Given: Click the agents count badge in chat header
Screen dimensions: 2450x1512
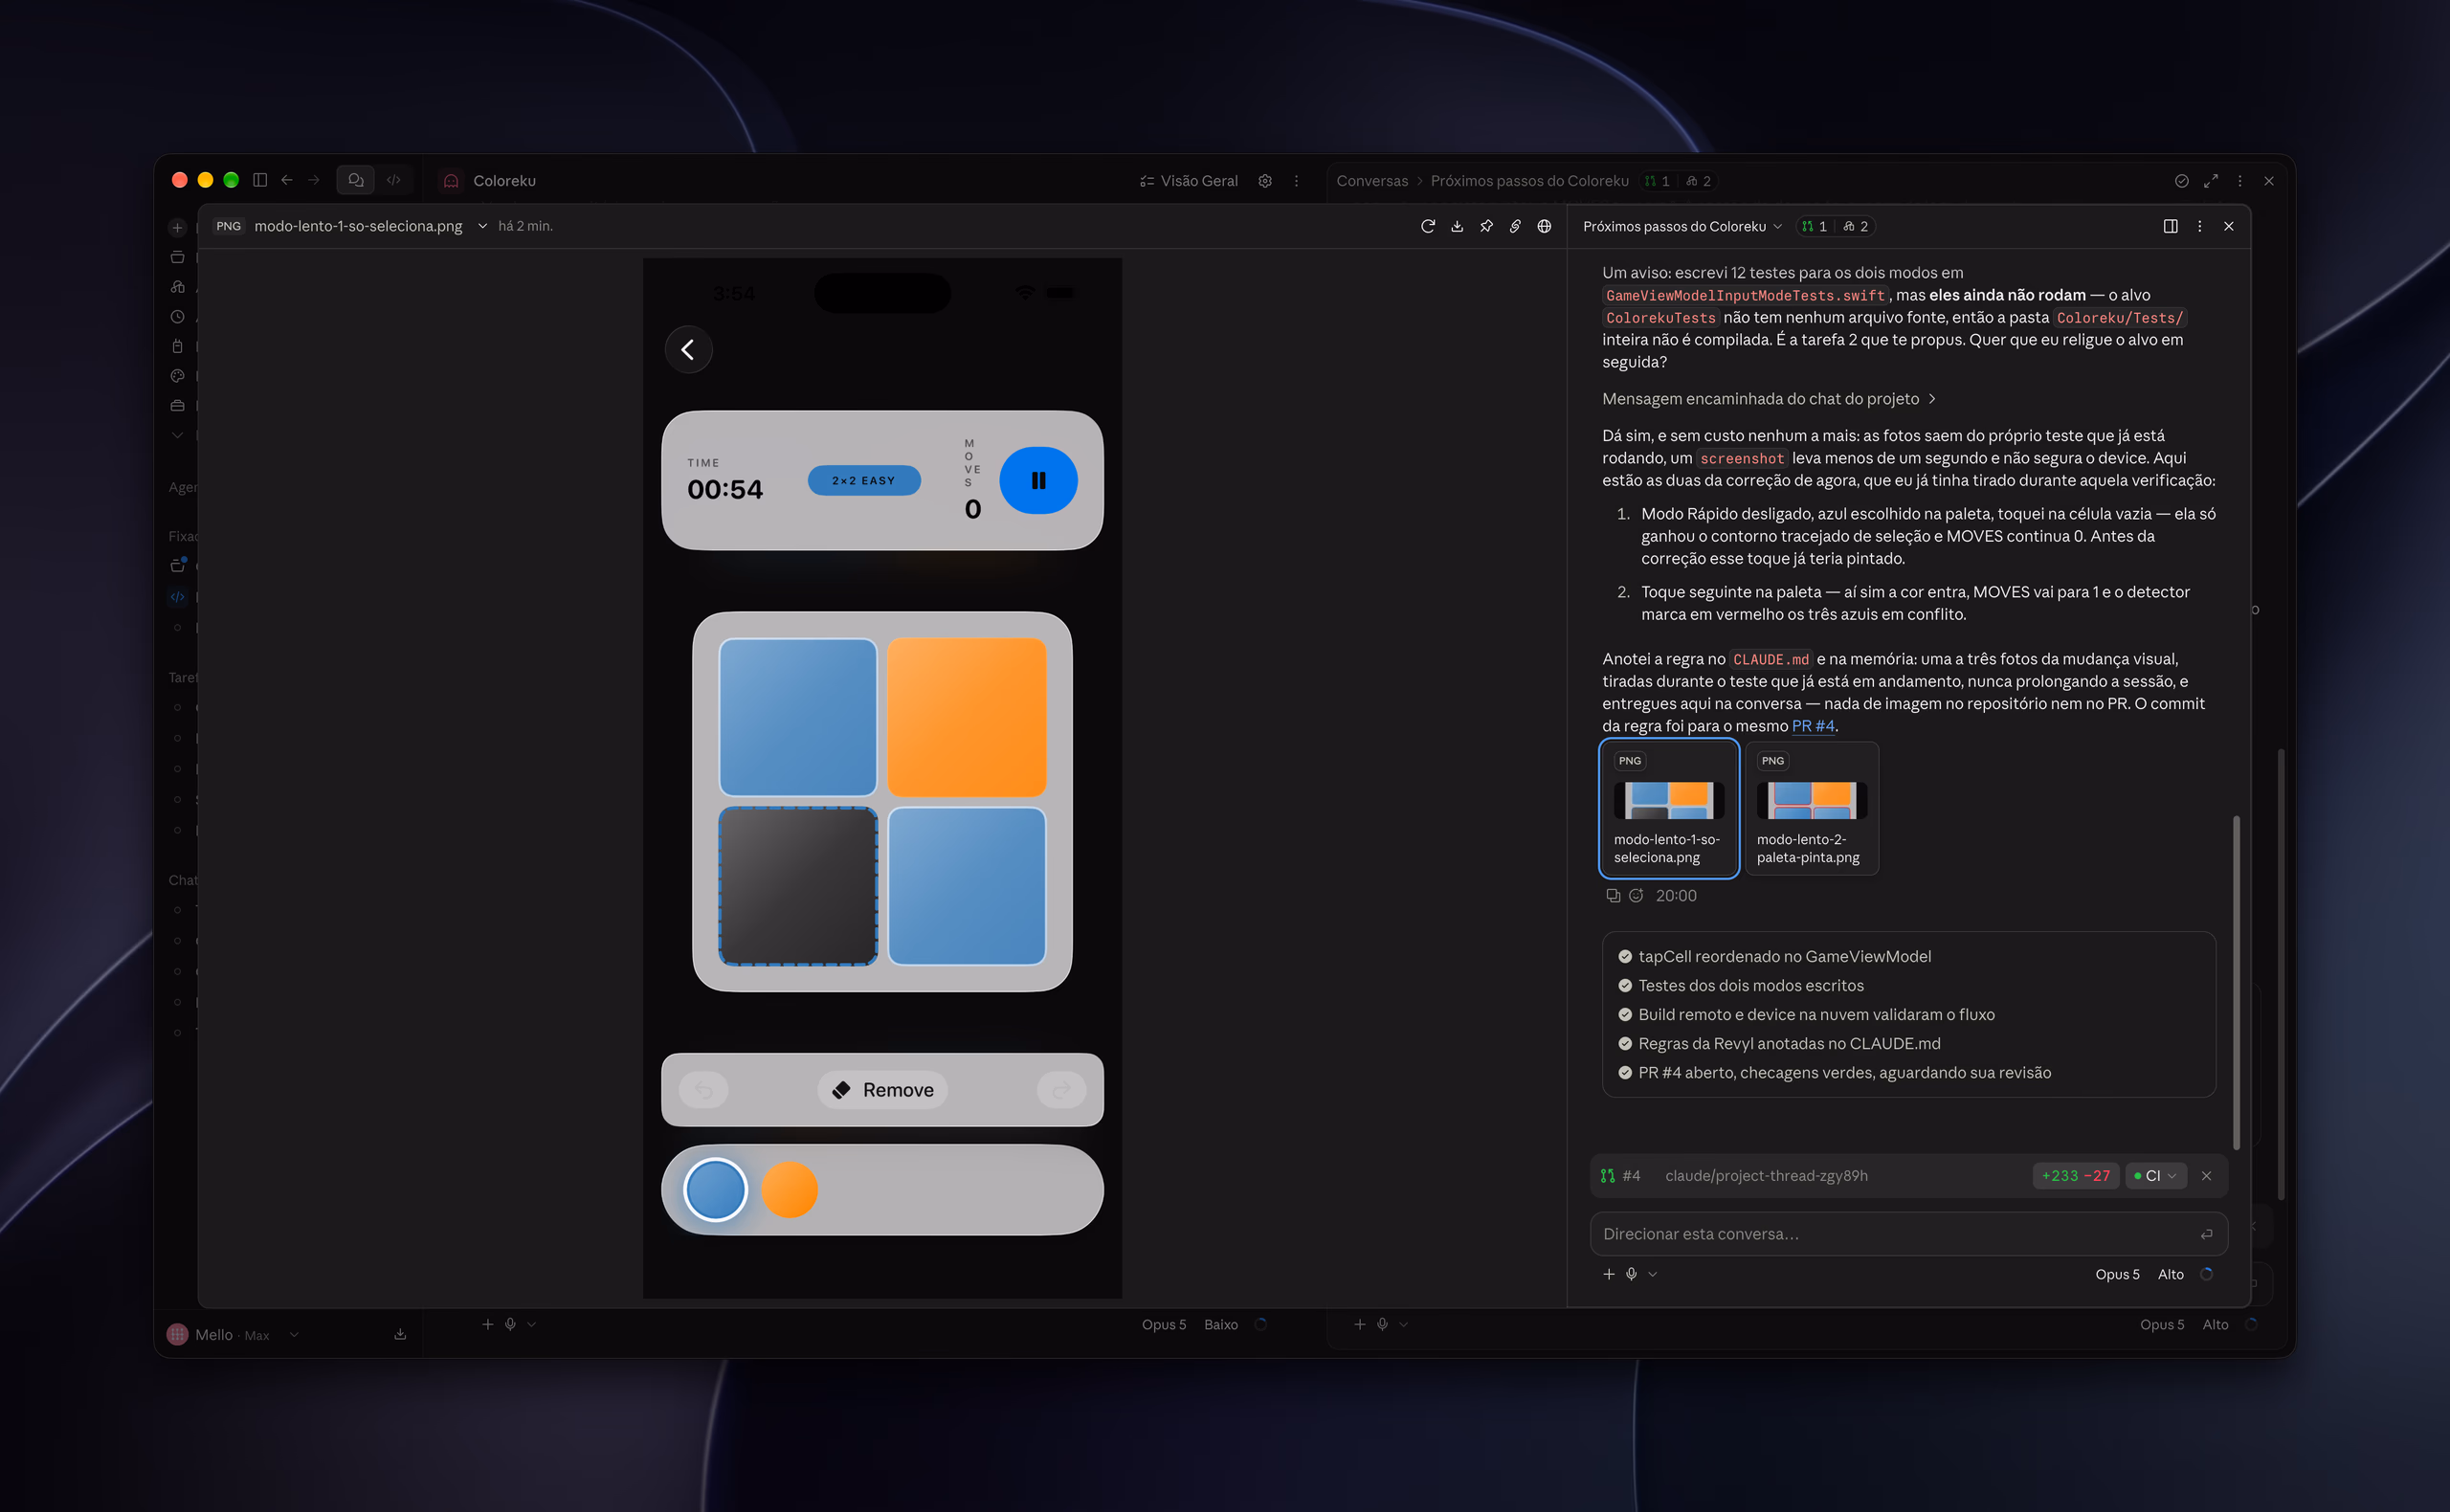Looking at the screenshot, I should [1856, 227].
